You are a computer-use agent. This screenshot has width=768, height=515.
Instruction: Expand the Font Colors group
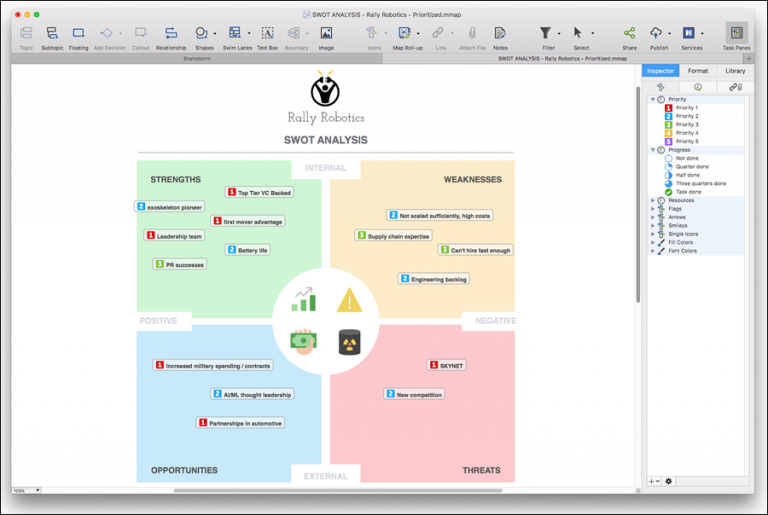pyautogui.click(x=653, y=251)
